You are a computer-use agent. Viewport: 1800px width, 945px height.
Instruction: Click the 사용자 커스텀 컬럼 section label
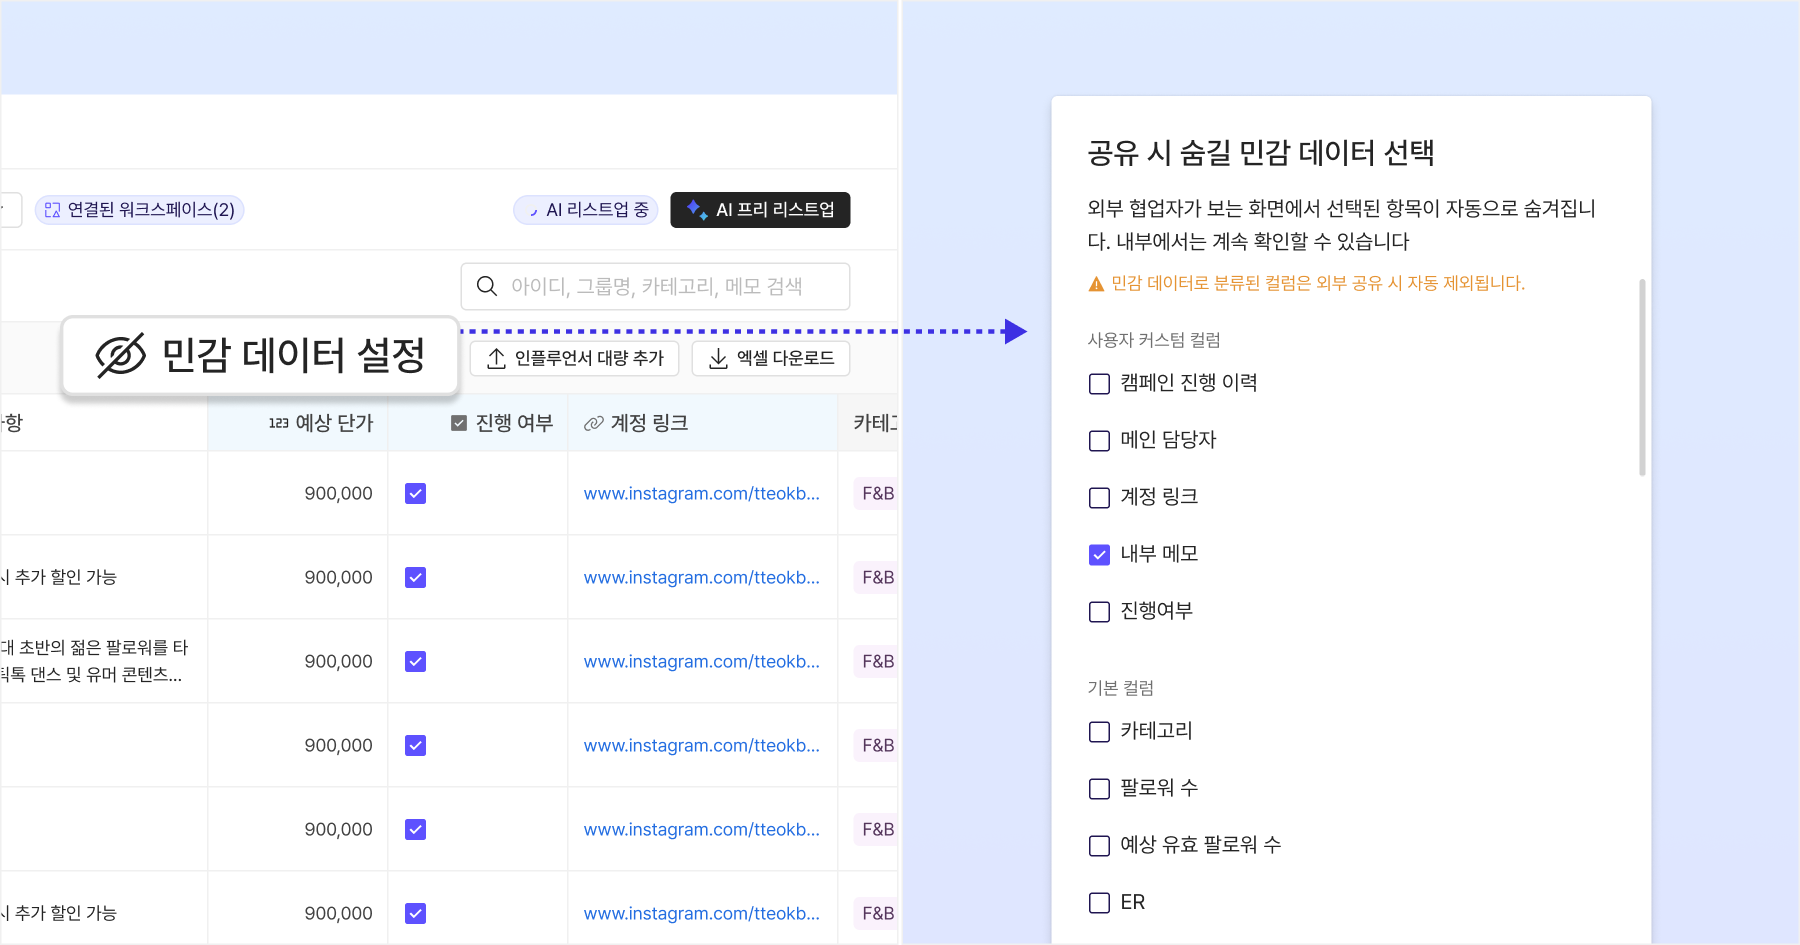click(1154, 340)
